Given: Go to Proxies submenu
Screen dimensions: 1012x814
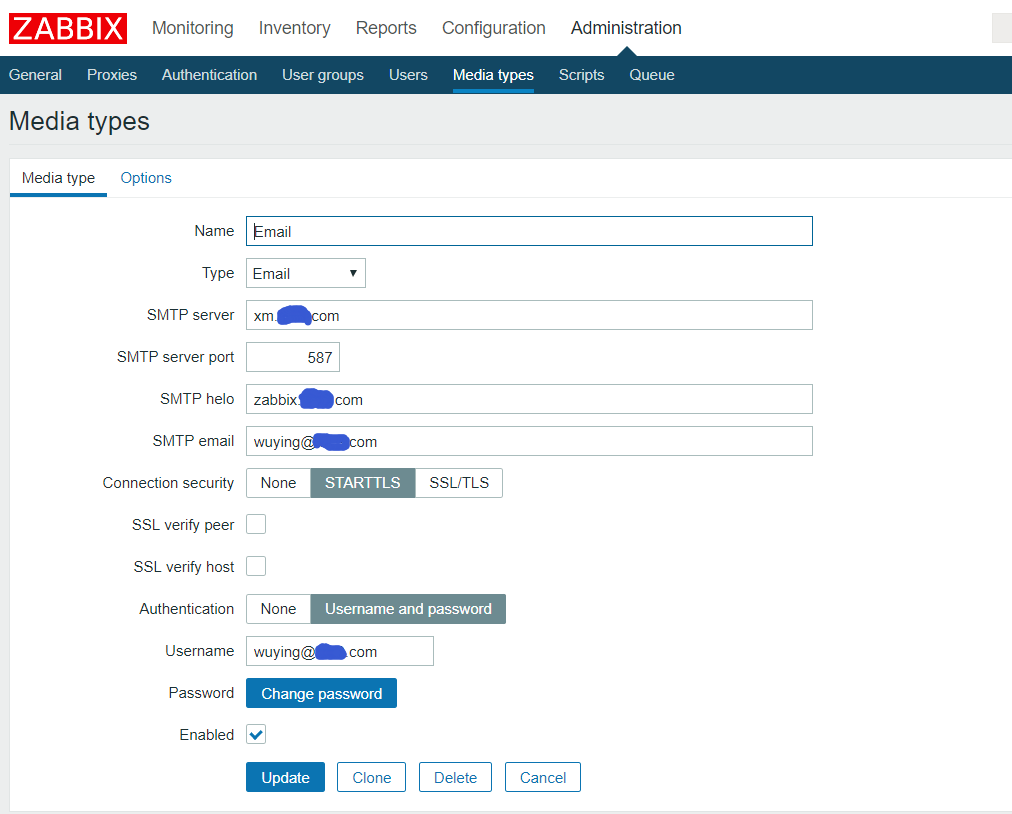Looking at the screenshot, I should (x=112, y=75).
